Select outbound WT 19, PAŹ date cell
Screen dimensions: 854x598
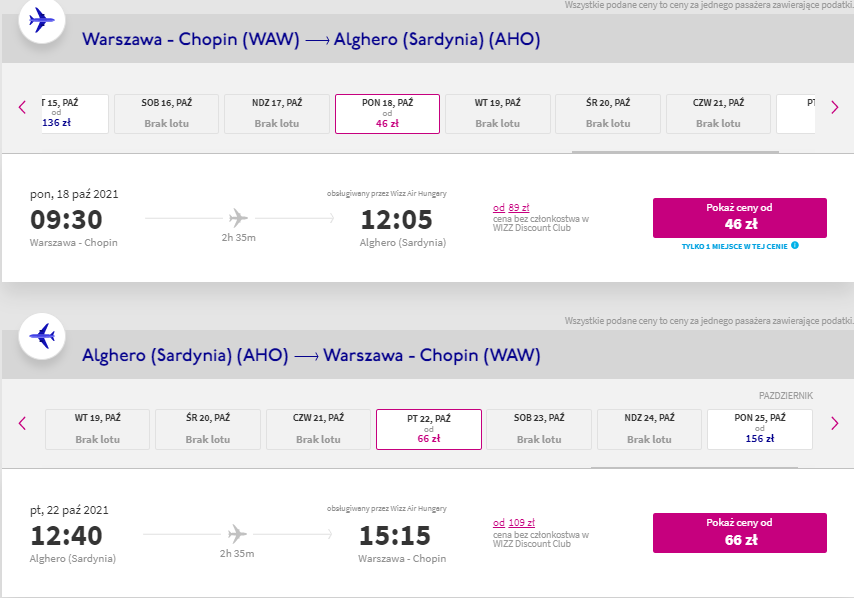click(x=498, y=113)
